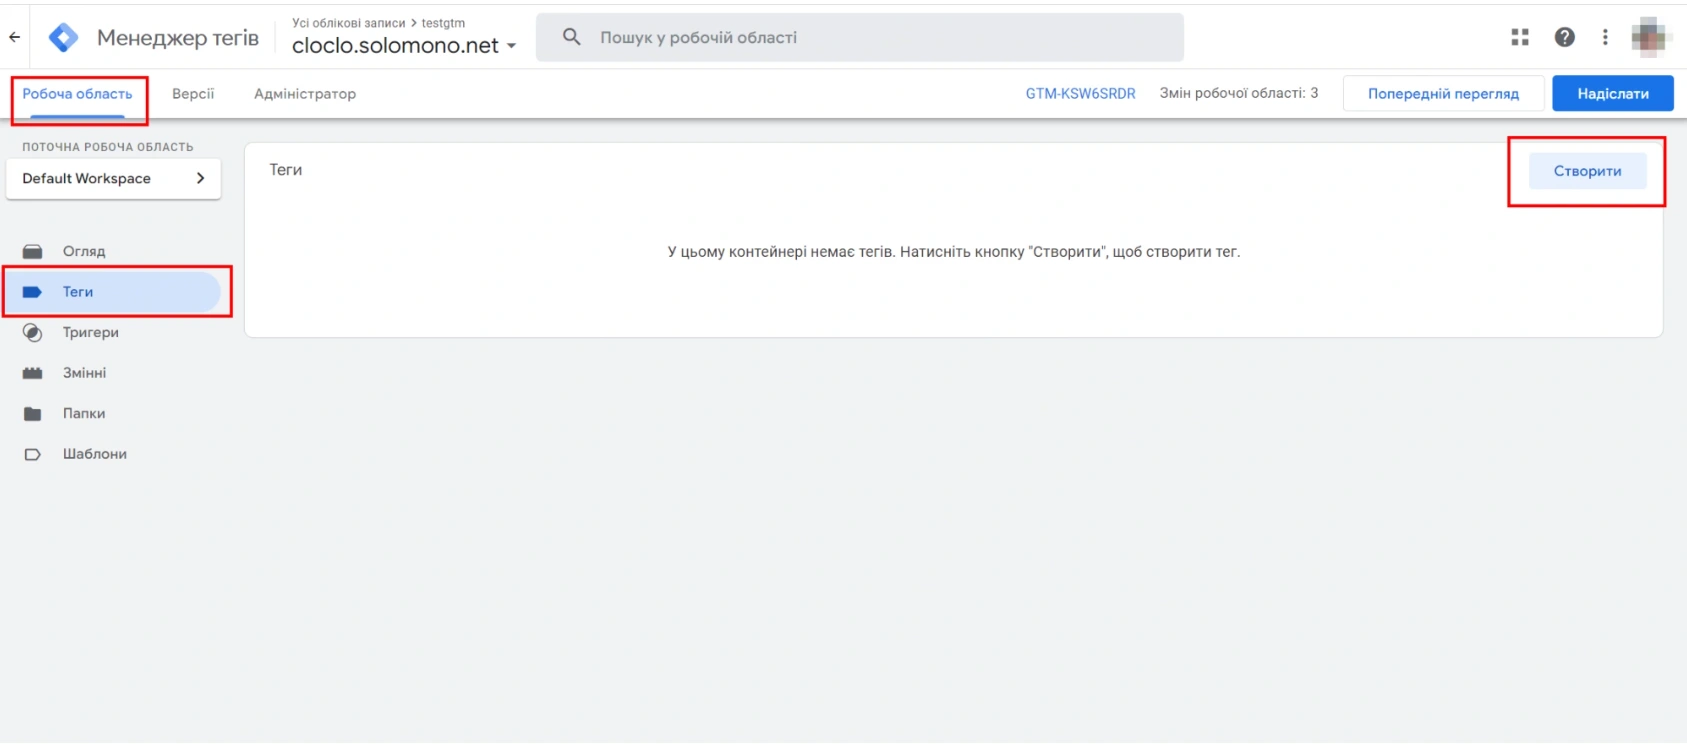
Task: Click the workspace search field
Action: pyautogui.click(x=860, y=37)
